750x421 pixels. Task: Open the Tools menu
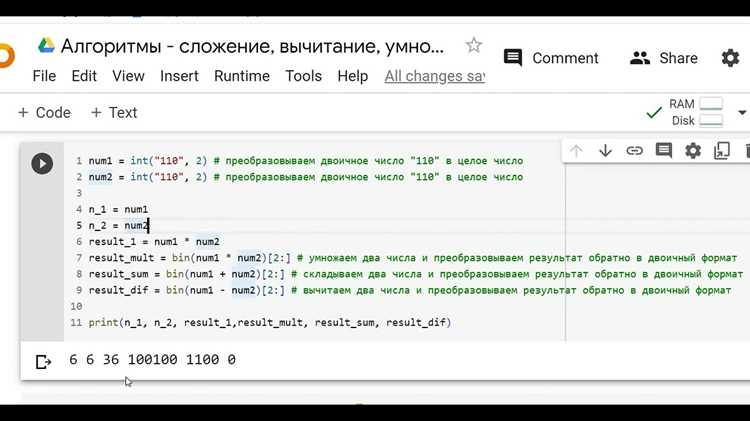303,76
